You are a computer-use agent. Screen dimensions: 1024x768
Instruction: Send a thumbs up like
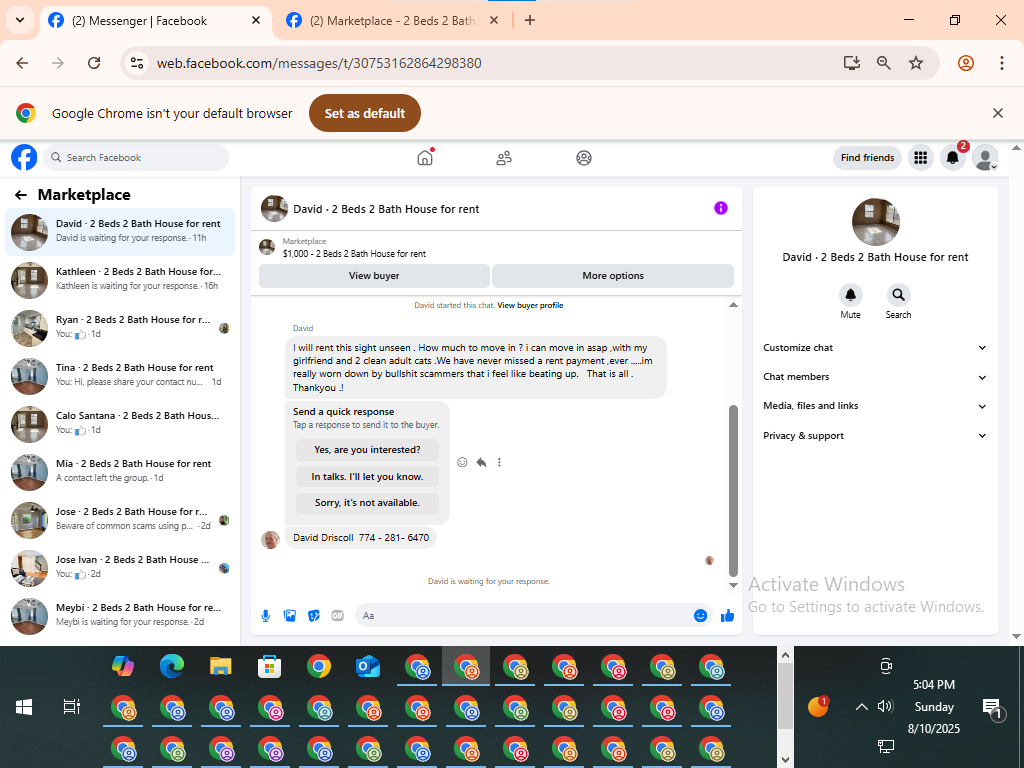[728, 616]
